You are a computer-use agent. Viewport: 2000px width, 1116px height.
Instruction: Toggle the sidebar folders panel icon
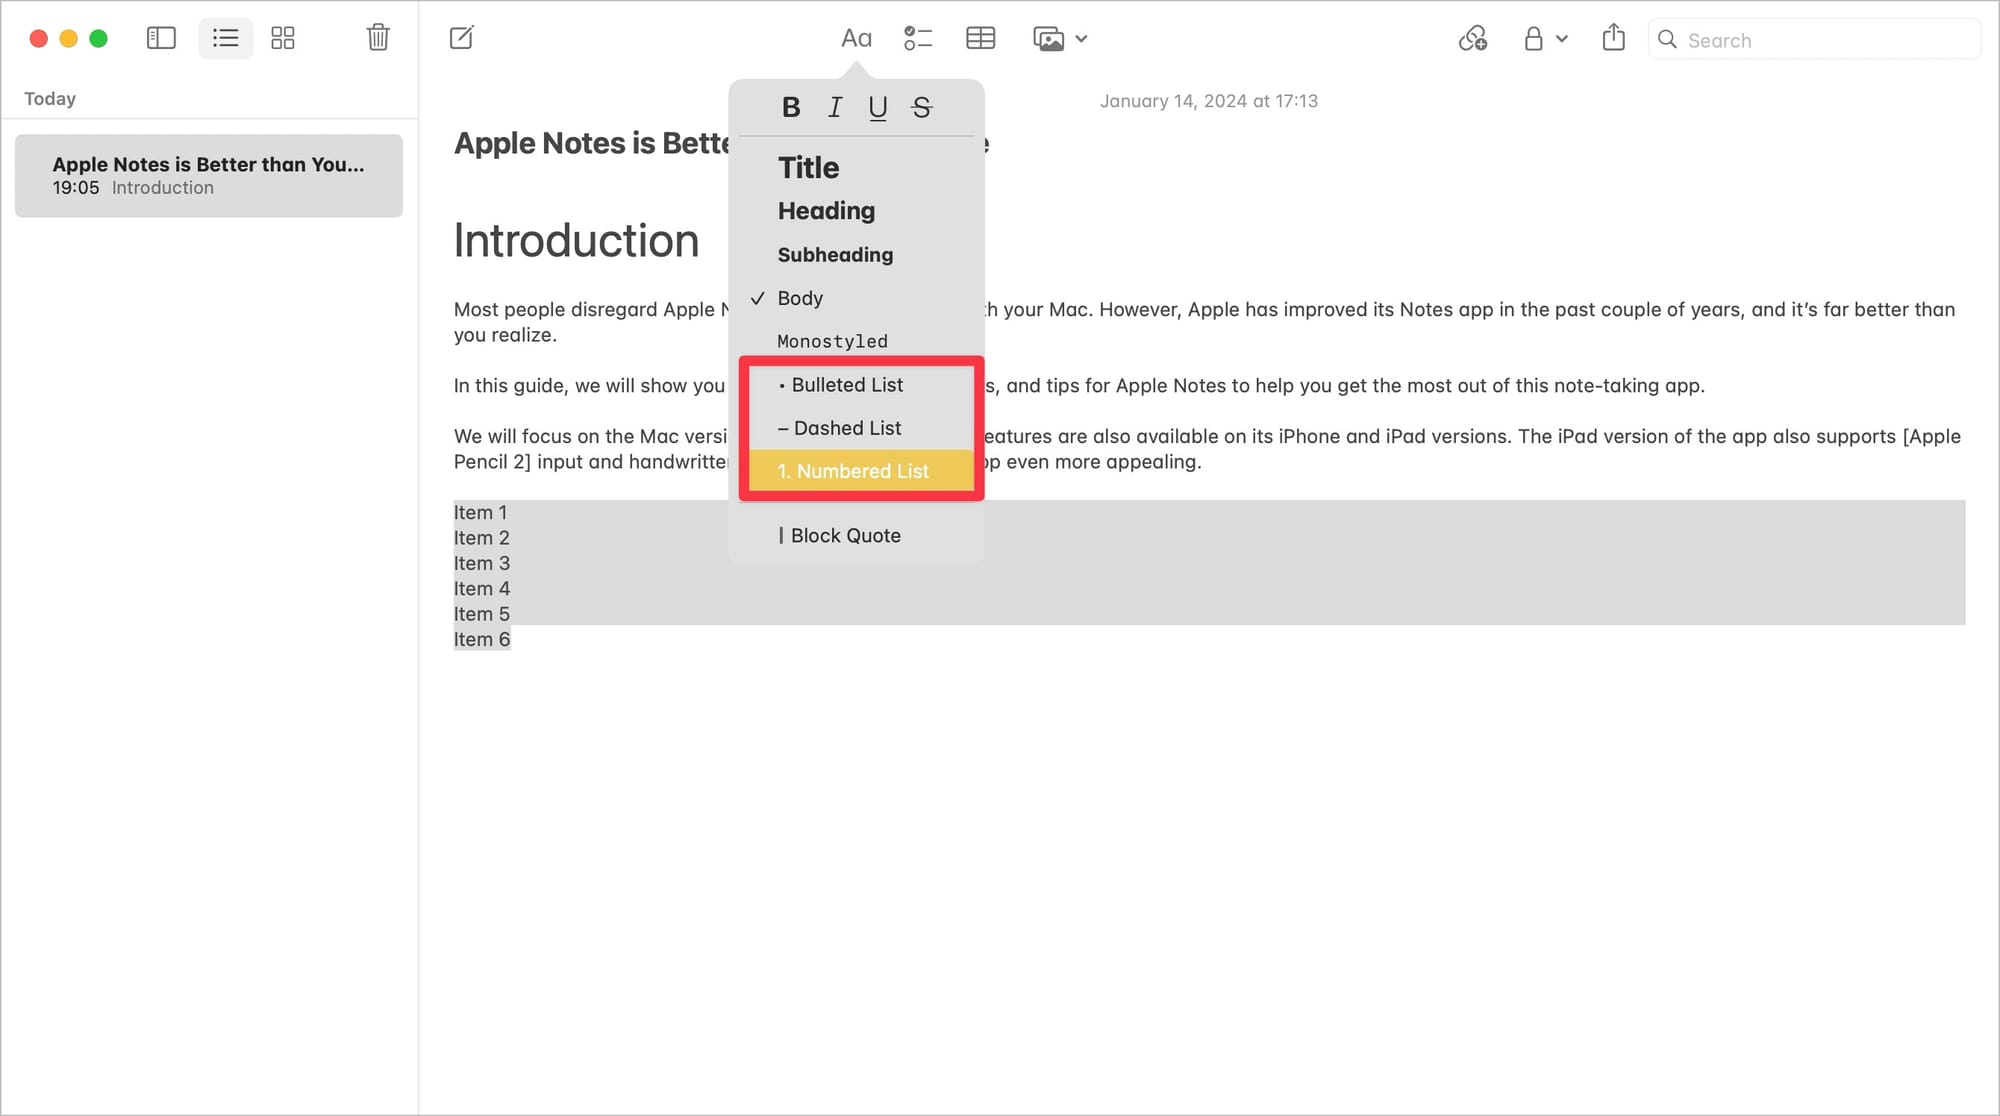pos(161,39)
